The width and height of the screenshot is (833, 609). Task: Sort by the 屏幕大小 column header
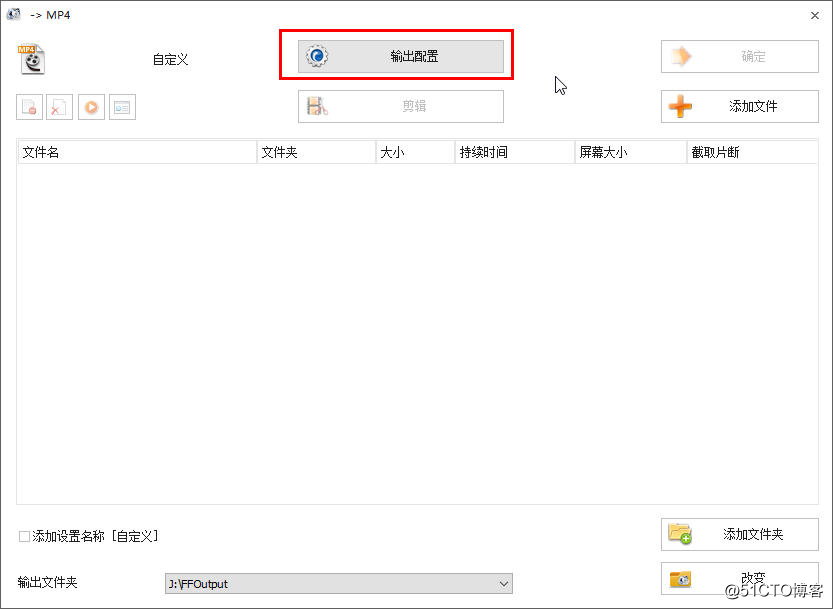point(631,152)
